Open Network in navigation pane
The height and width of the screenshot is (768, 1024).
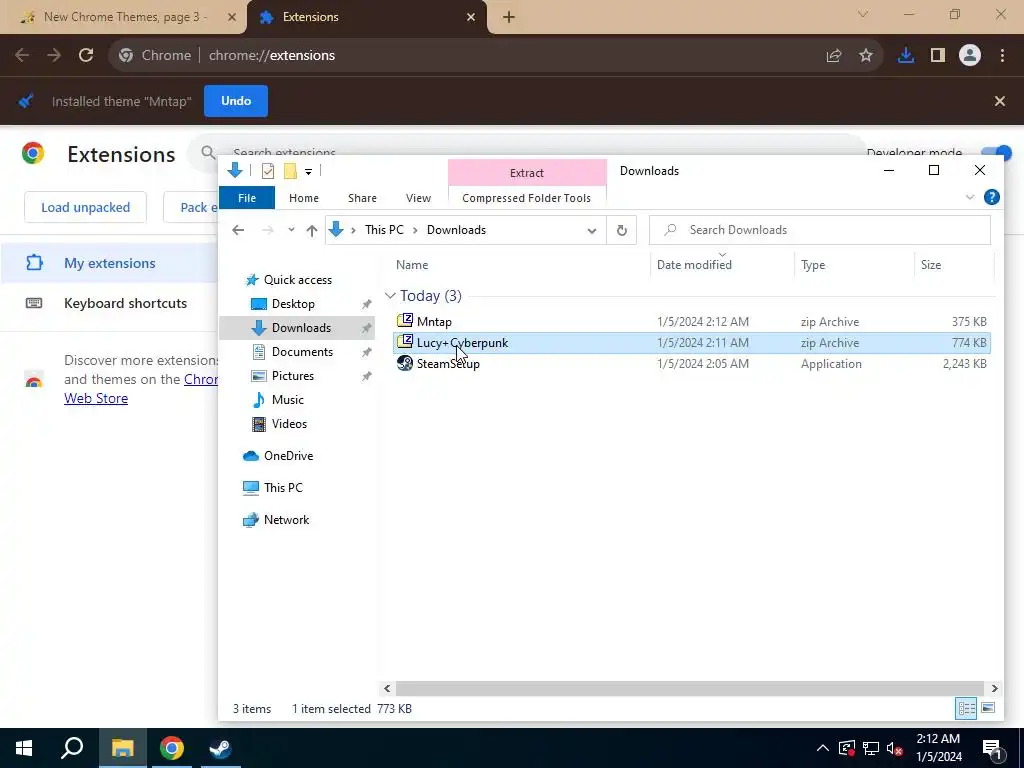click(286, 520)
